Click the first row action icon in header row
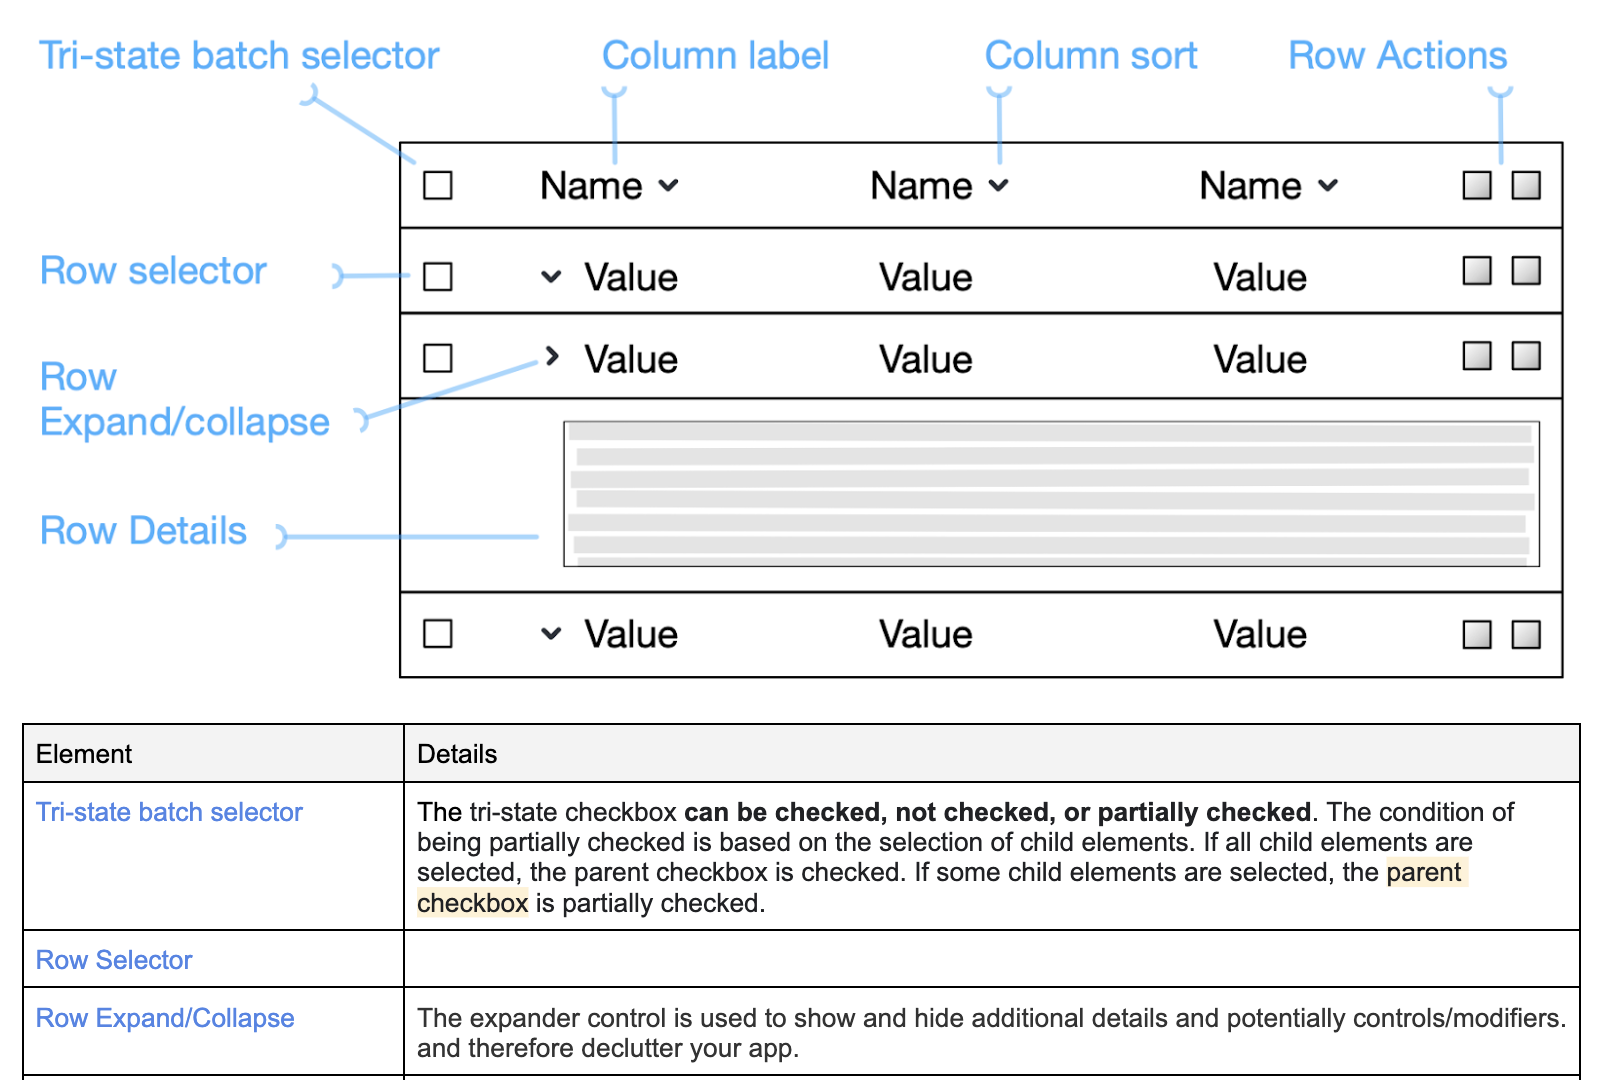 (1476, 185)
